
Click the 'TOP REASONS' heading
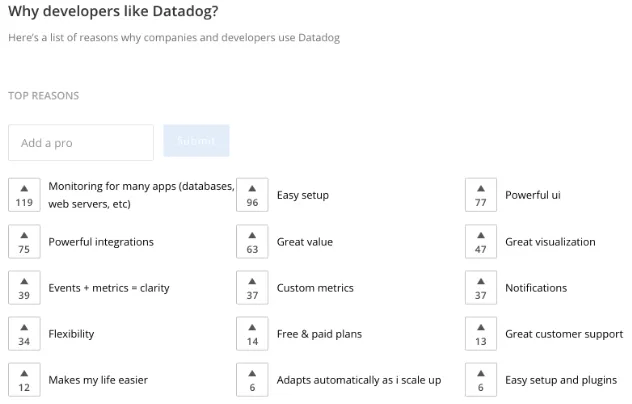click(44, 96)
